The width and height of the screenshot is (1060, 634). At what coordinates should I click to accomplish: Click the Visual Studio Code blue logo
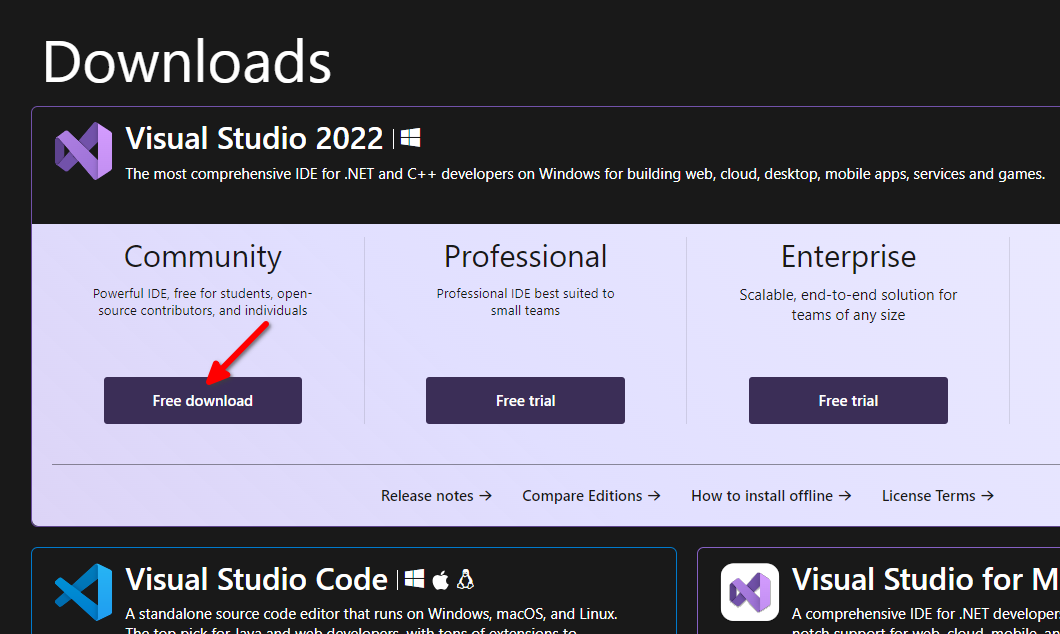(83, 592)
